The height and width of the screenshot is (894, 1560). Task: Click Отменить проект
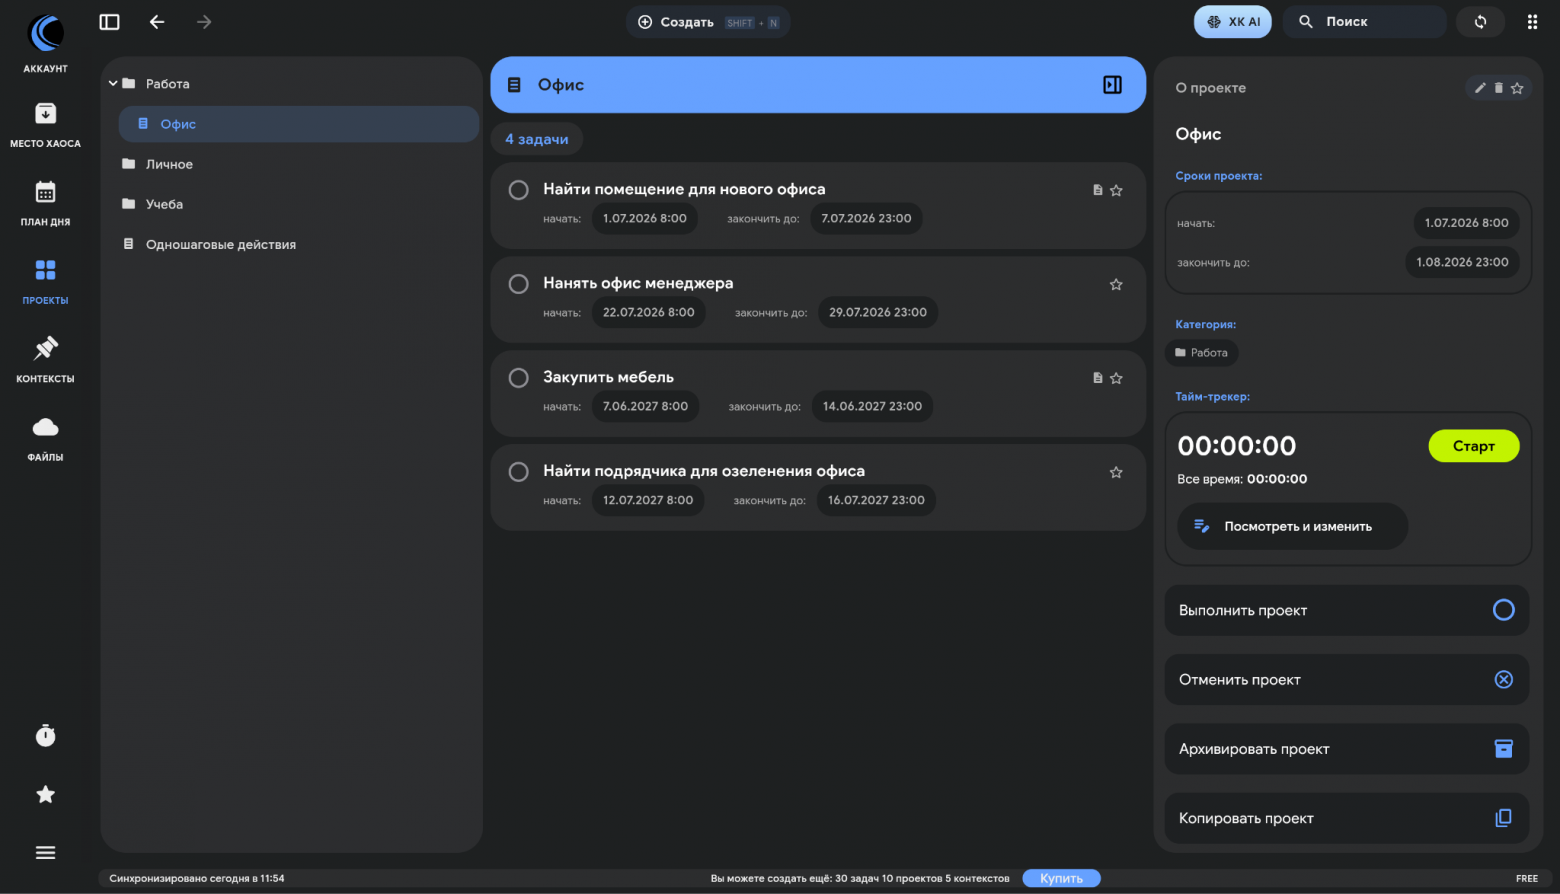(1346, 680)
